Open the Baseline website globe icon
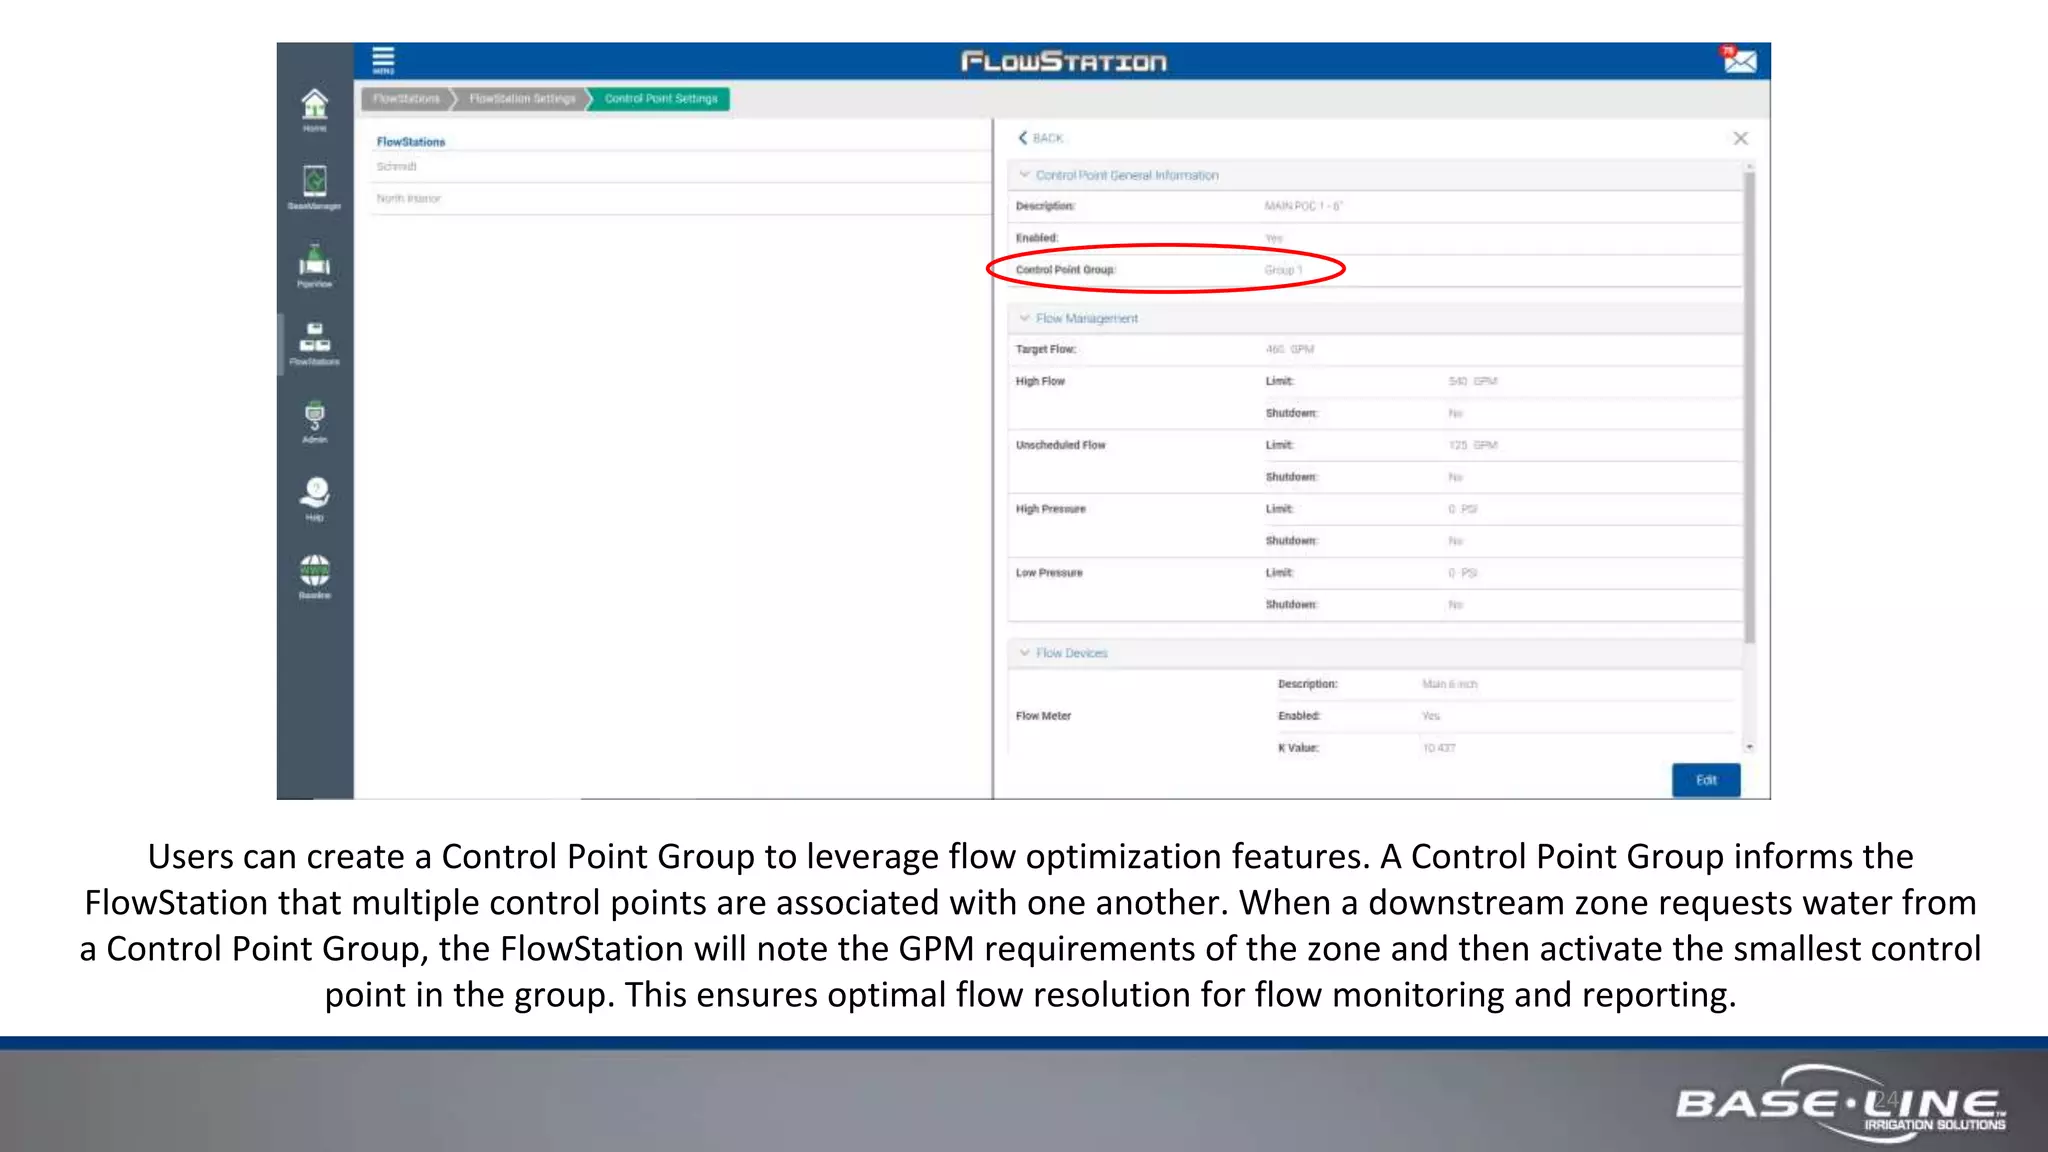Screen dimensions: 2048x1152 [315, 577]
